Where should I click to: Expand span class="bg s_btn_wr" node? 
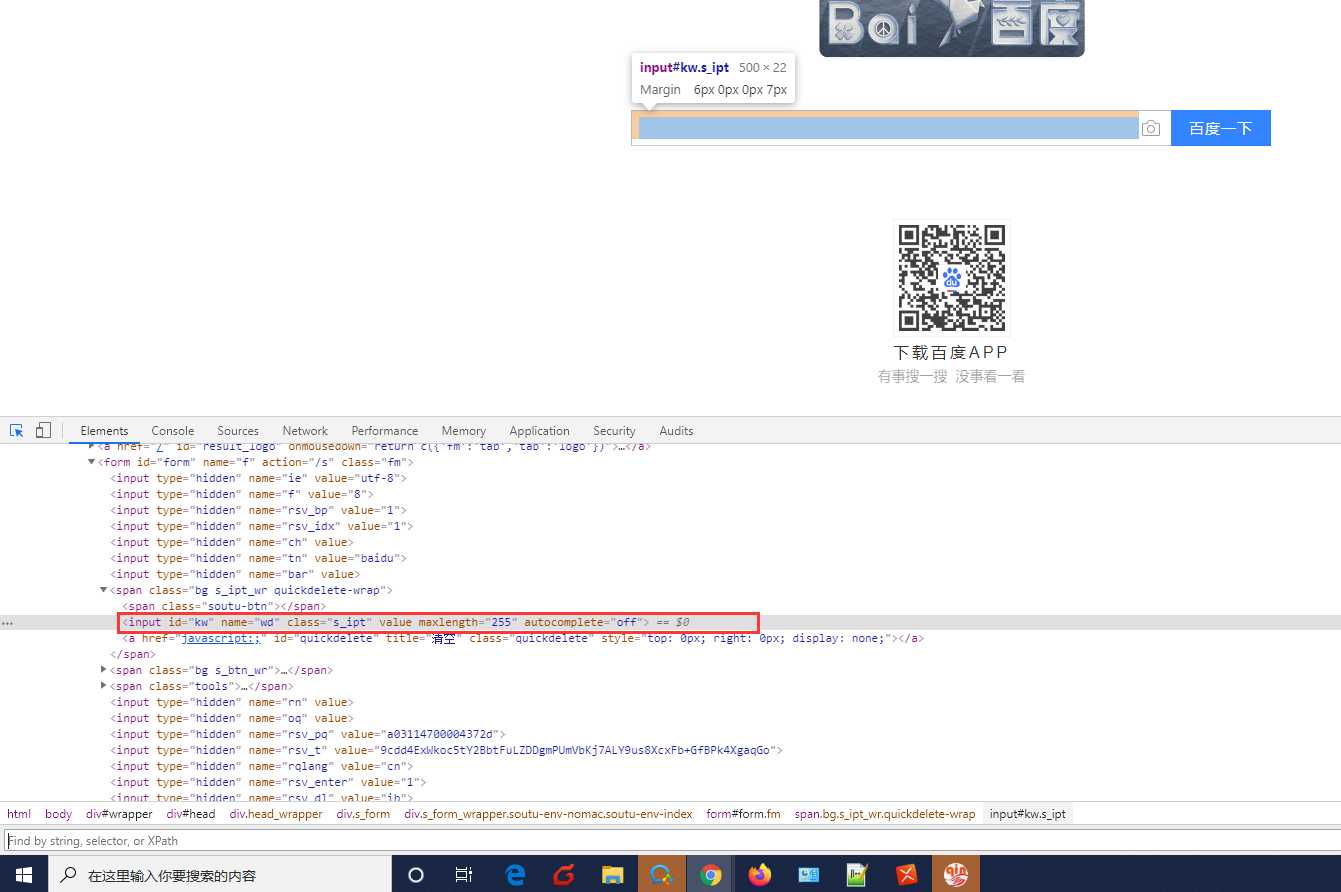[x=104, y=670]
